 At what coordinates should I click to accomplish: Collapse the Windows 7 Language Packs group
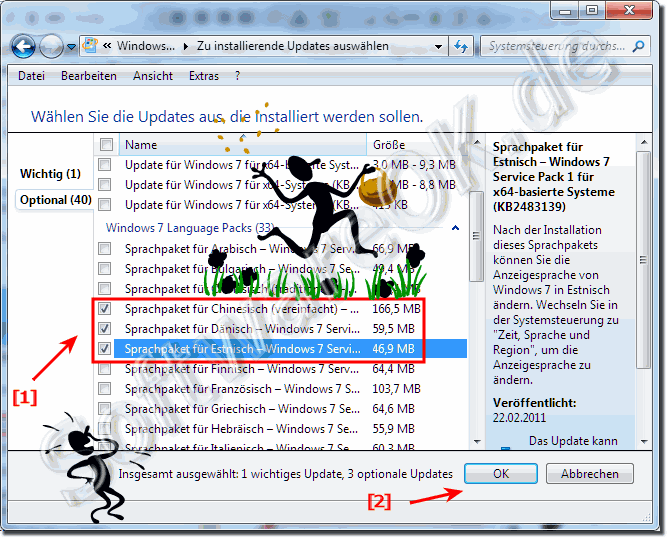click(x=455, y=228)
